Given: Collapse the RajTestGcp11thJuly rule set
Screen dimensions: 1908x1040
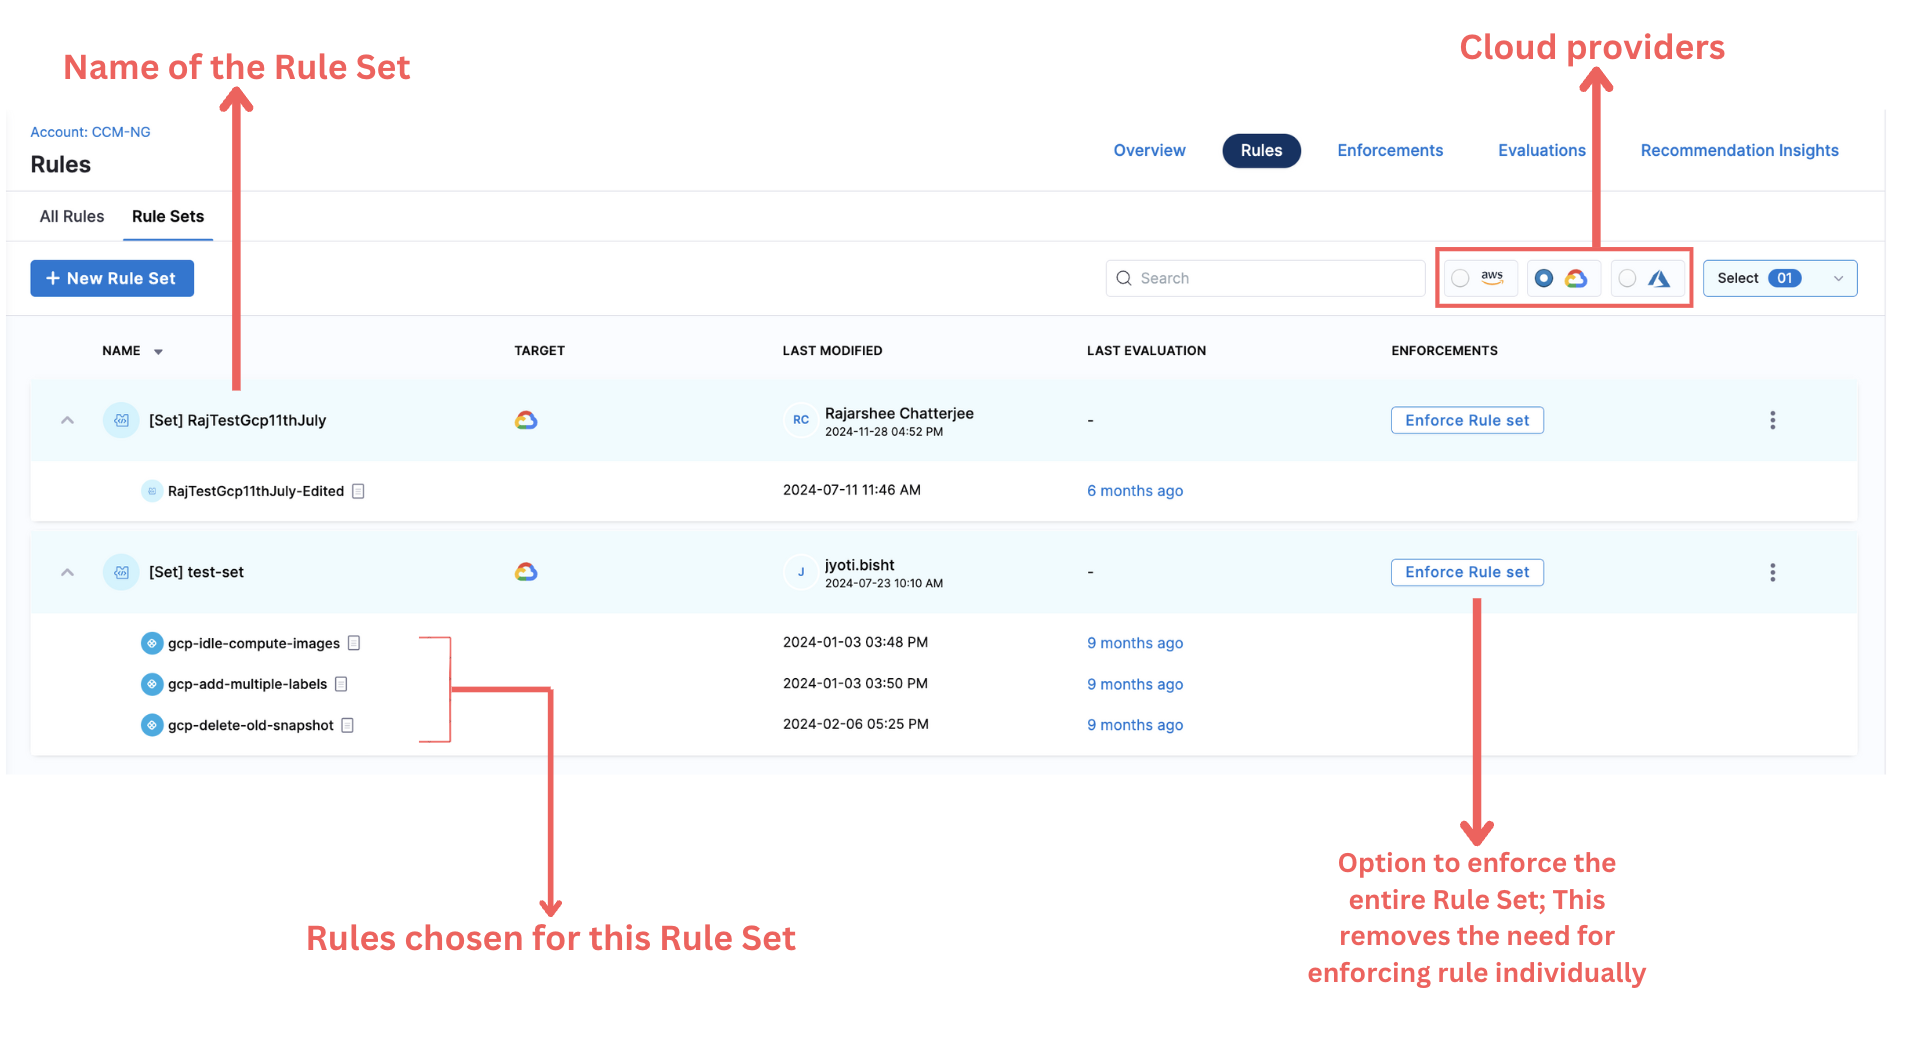Looking at the screenshot, I should click(x=67, y=420).
